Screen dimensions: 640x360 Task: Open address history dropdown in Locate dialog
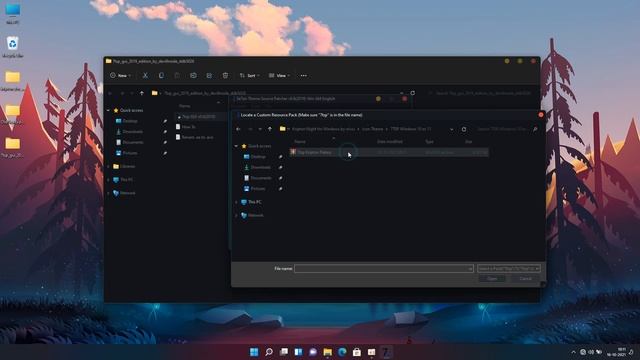[x=451, y=129]
